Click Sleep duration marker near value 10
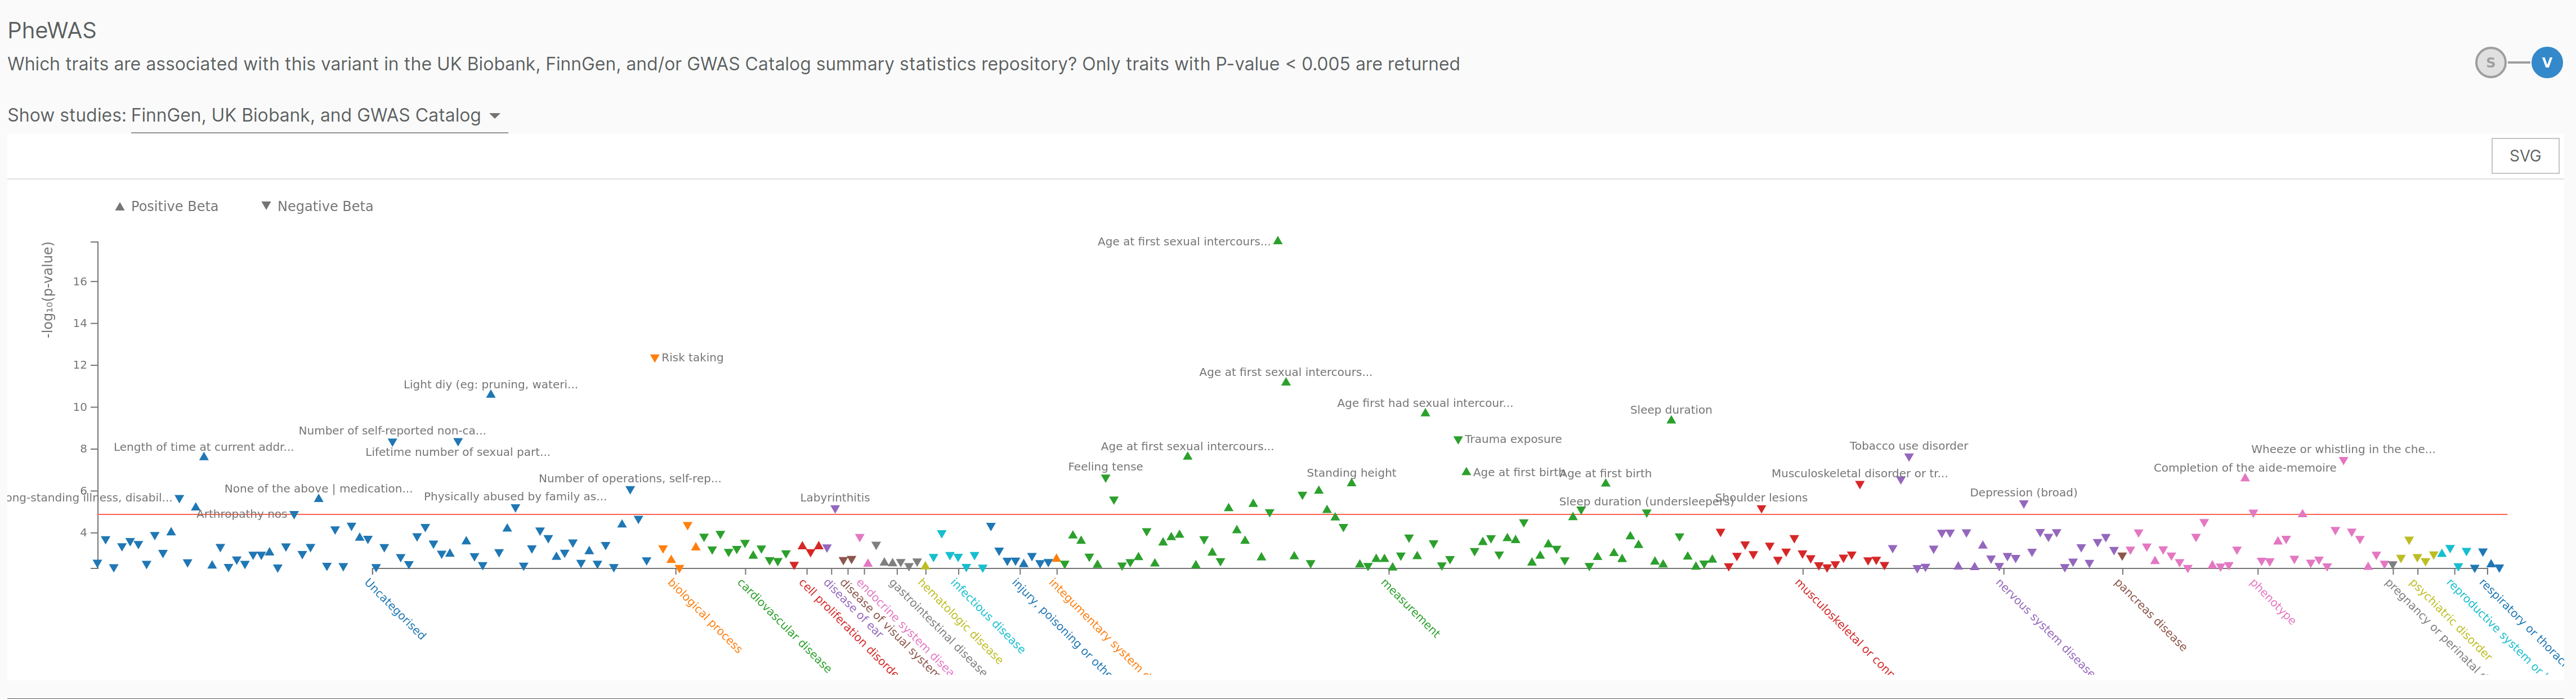 1671,420
